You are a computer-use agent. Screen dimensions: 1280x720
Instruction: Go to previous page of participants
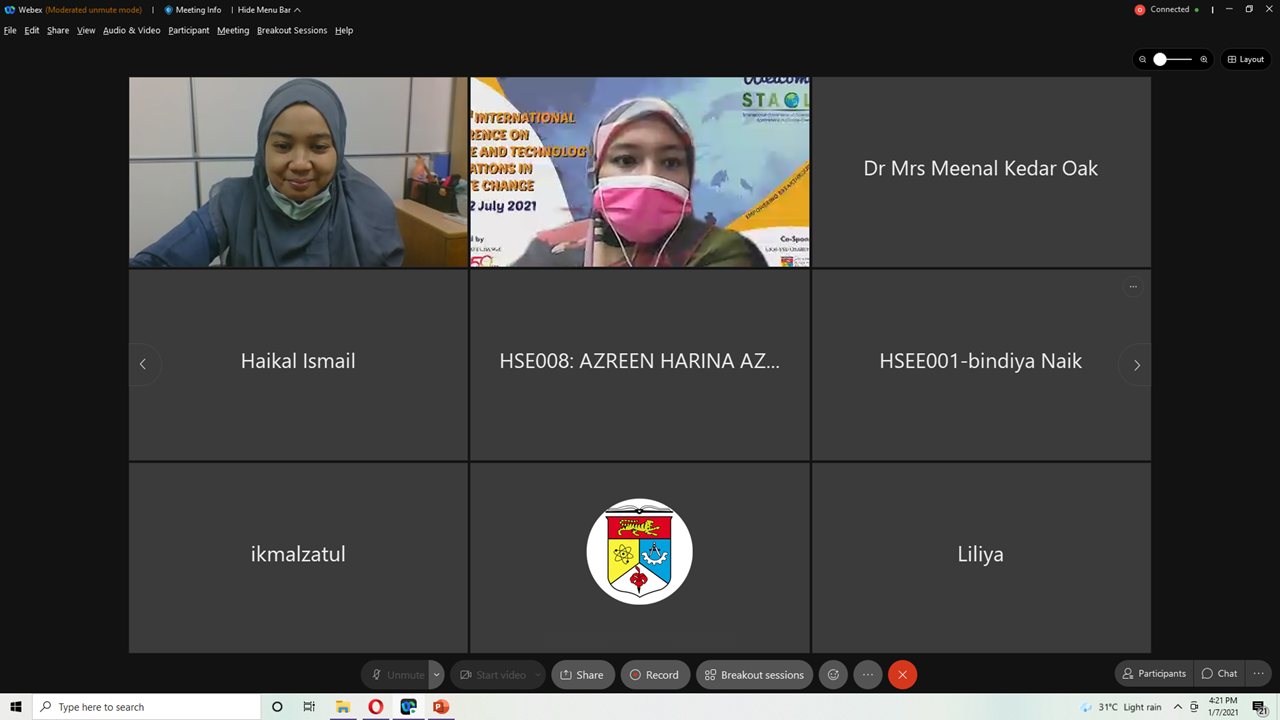pyautogui.click(x=143, y=365)
